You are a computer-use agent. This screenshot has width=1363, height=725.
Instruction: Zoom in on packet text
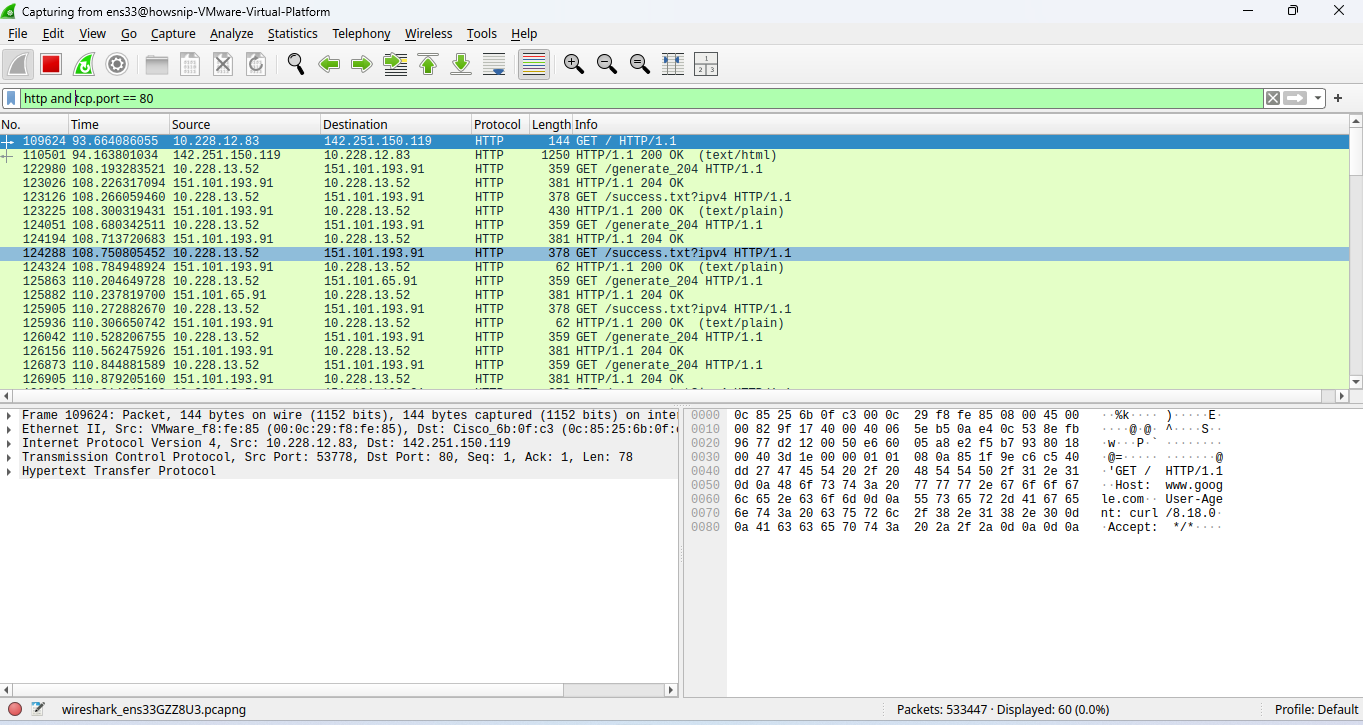coord(573,65)
